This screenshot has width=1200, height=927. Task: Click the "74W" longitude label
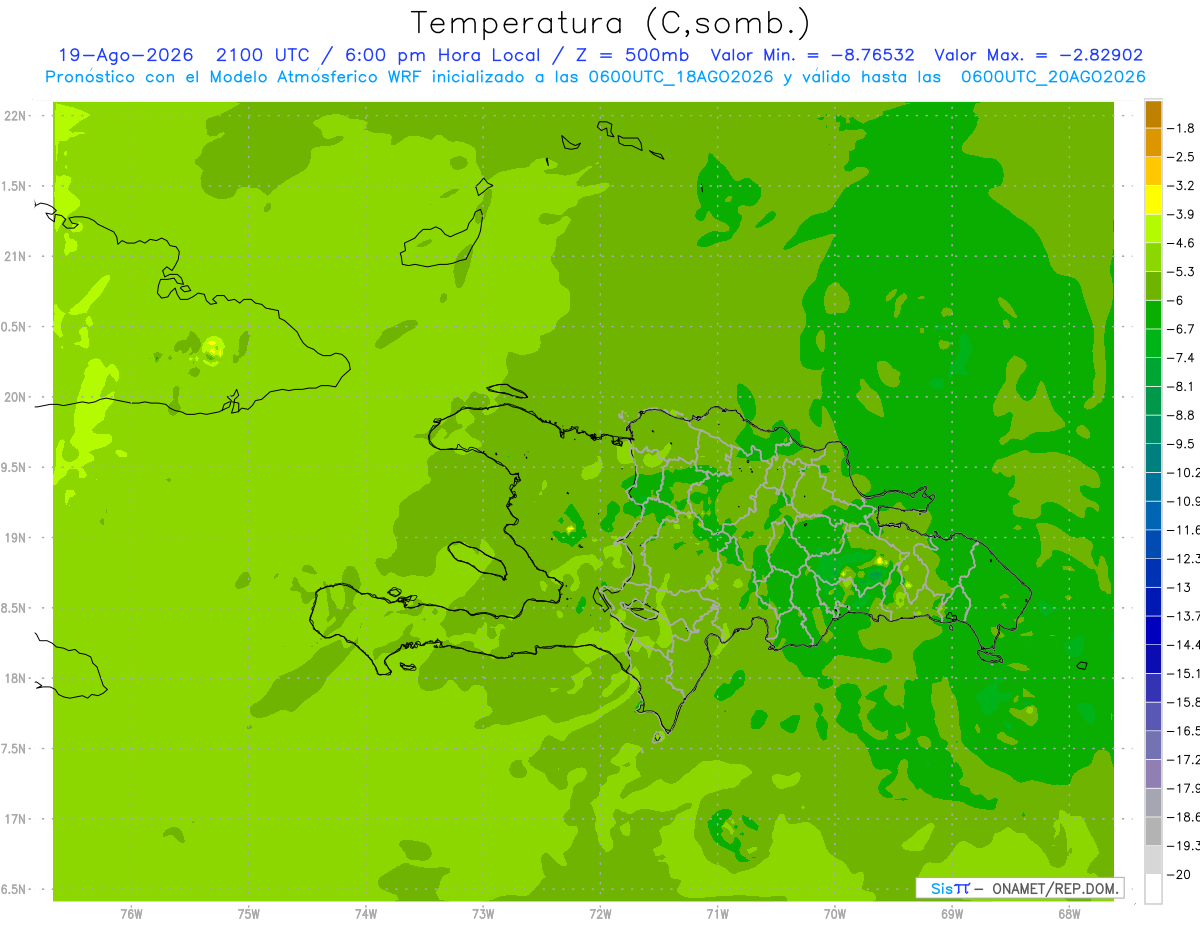[365, 913]
